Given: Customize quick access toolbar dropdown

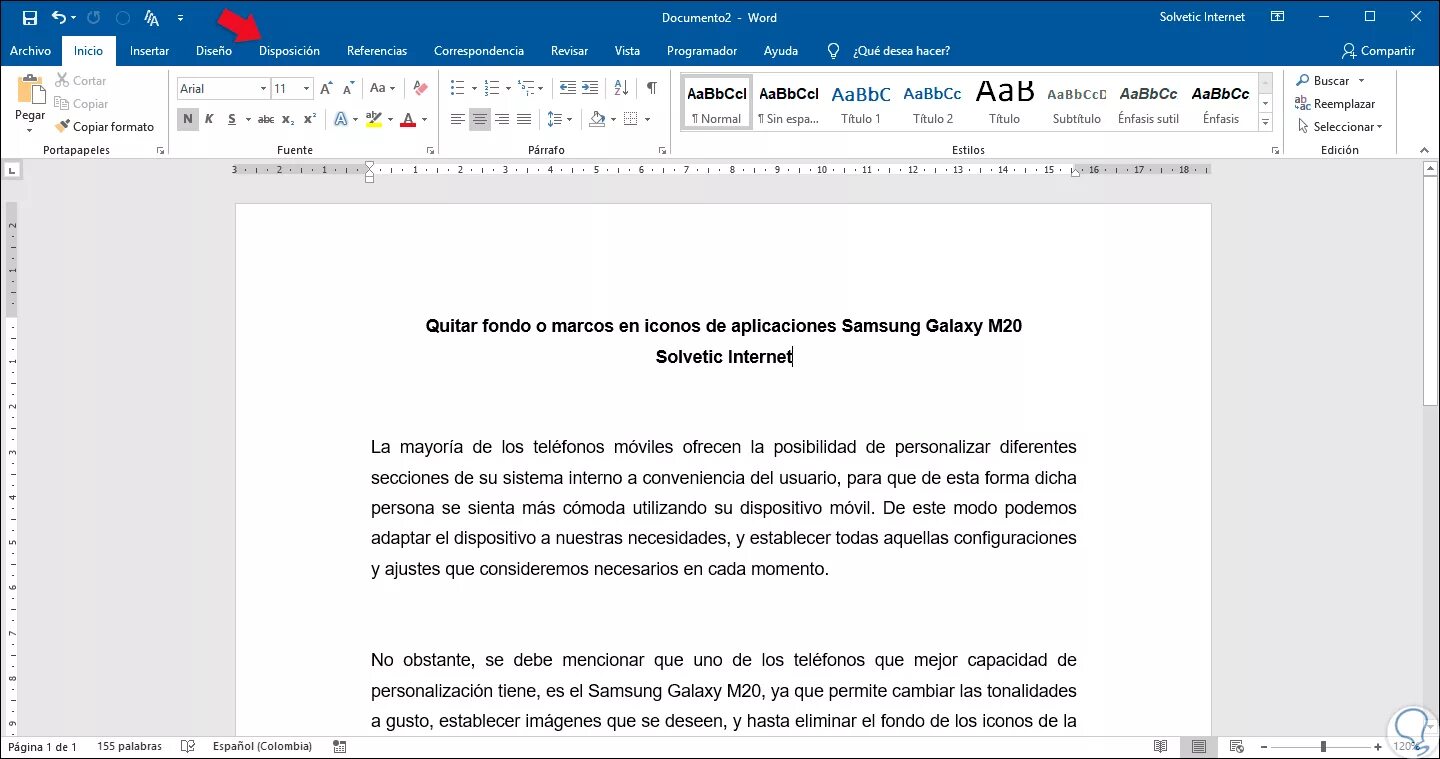Looking at the screenshot, I should point(180,18).
